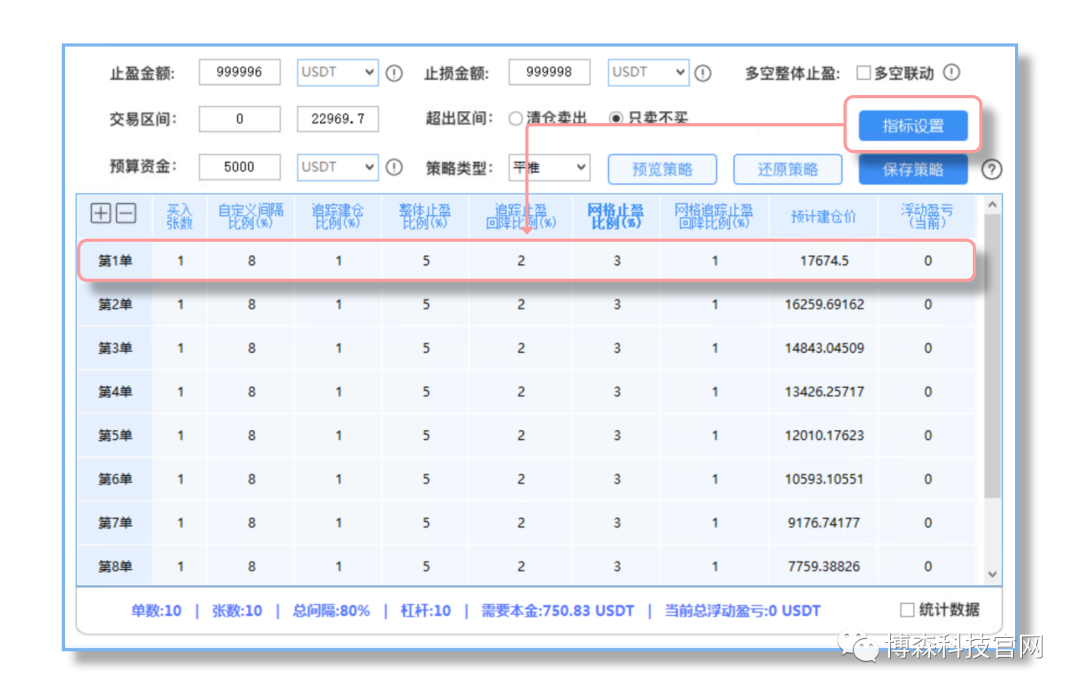The height and width of the screenshot is (694, 1080).
Task: Click the 网格追踪止盈回降比例(%) column header
Action: click(x=714, y=216)
